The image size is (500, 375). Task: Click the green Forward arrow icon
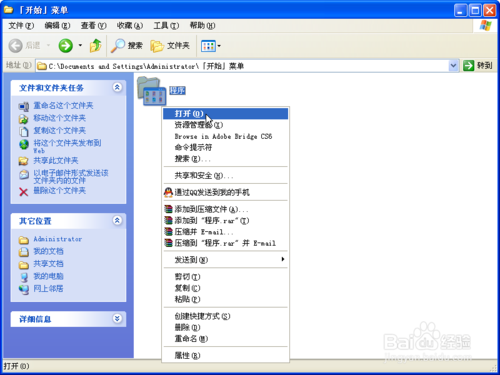66,46
